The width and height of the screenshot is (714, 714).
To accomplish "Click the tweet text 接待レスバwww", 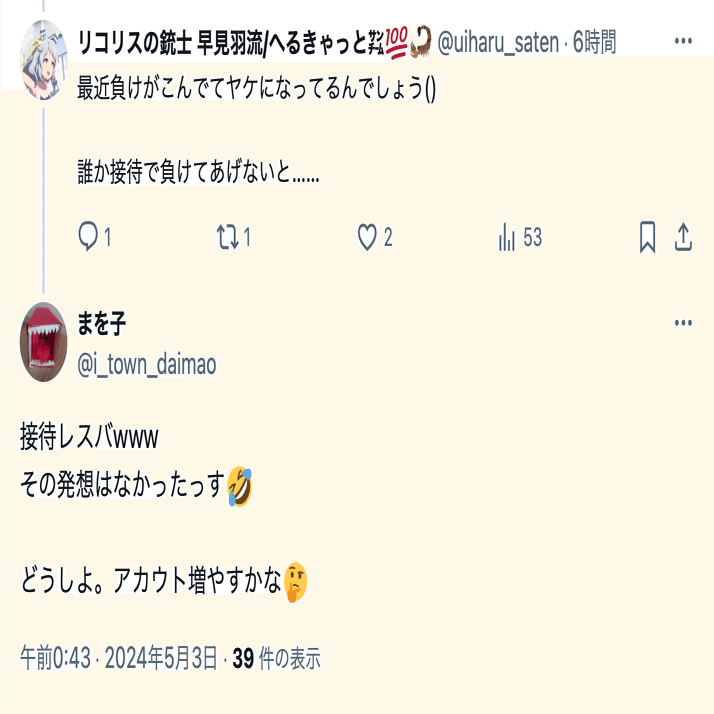I will [89, 437].
